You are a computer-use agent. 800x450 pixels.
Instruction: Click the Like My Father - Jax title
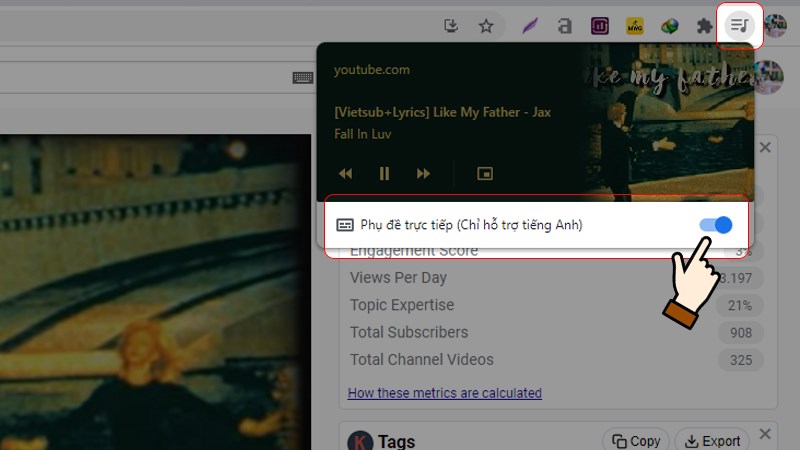(x=442, y=112)
